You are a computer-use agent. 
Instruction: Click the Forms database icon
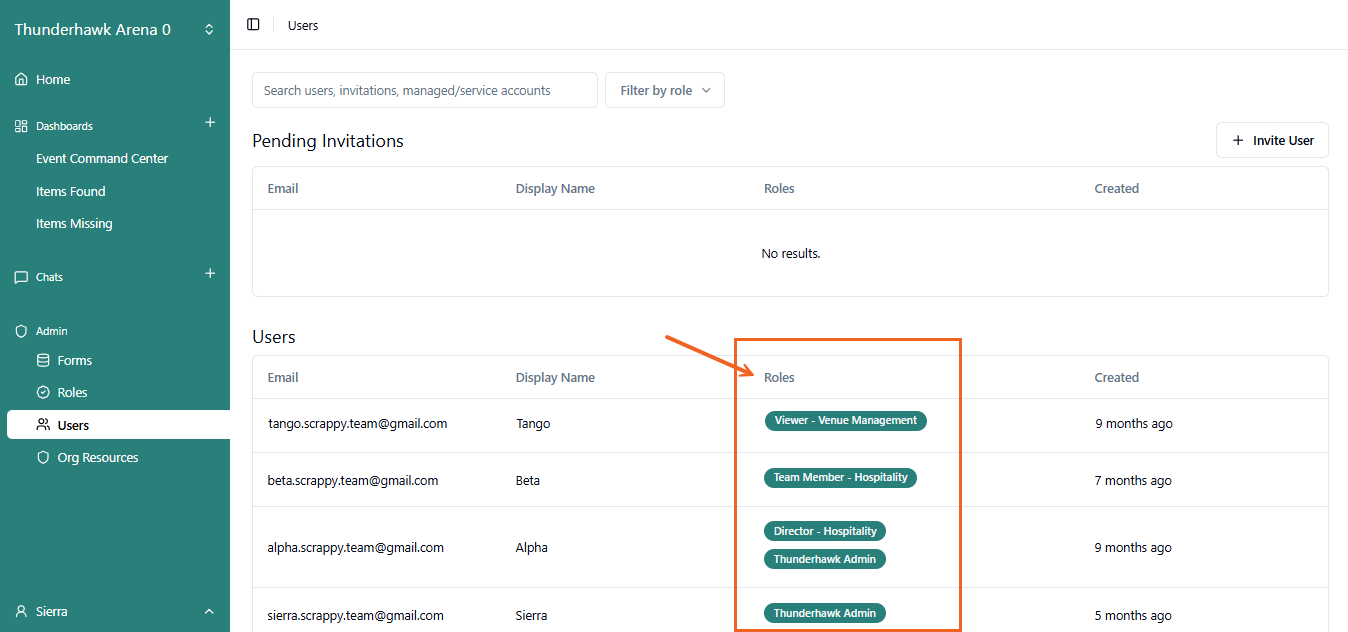click(x=43, y=361)
